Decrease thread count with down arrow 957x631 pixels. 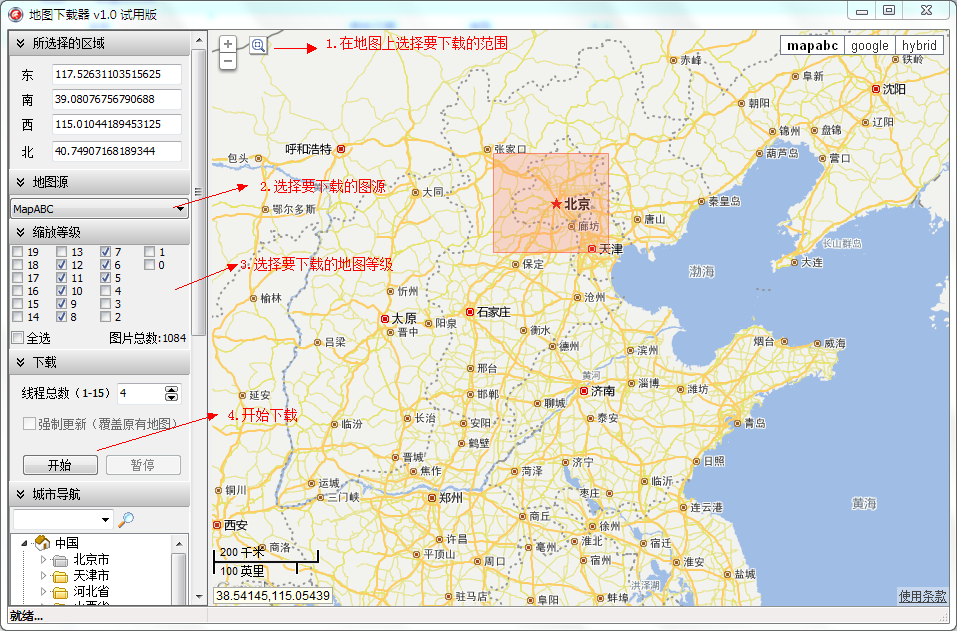tap(172, 398)
